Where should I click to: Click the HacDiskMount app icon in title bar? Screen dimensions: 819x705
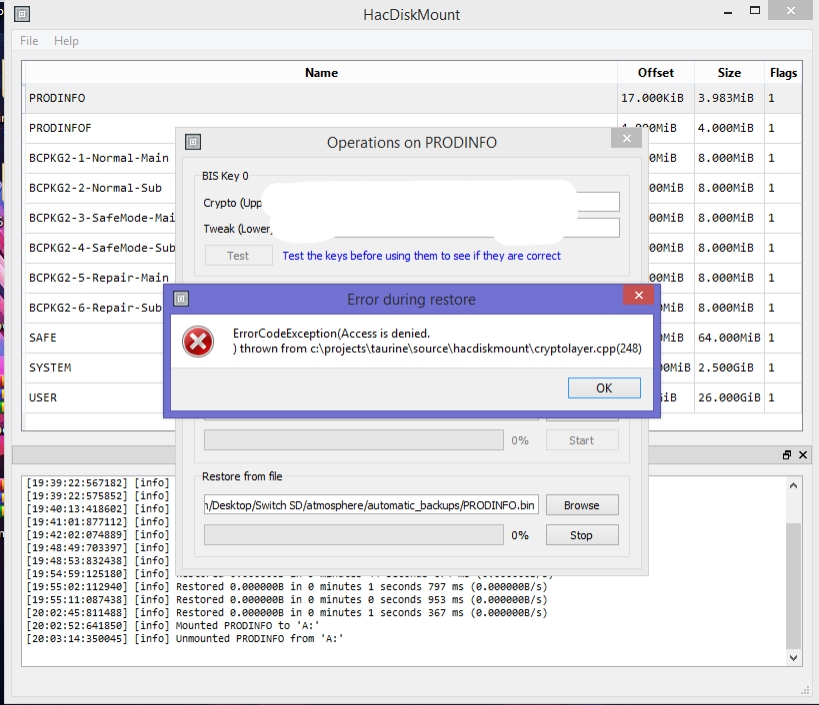click(x=21, y=14)
